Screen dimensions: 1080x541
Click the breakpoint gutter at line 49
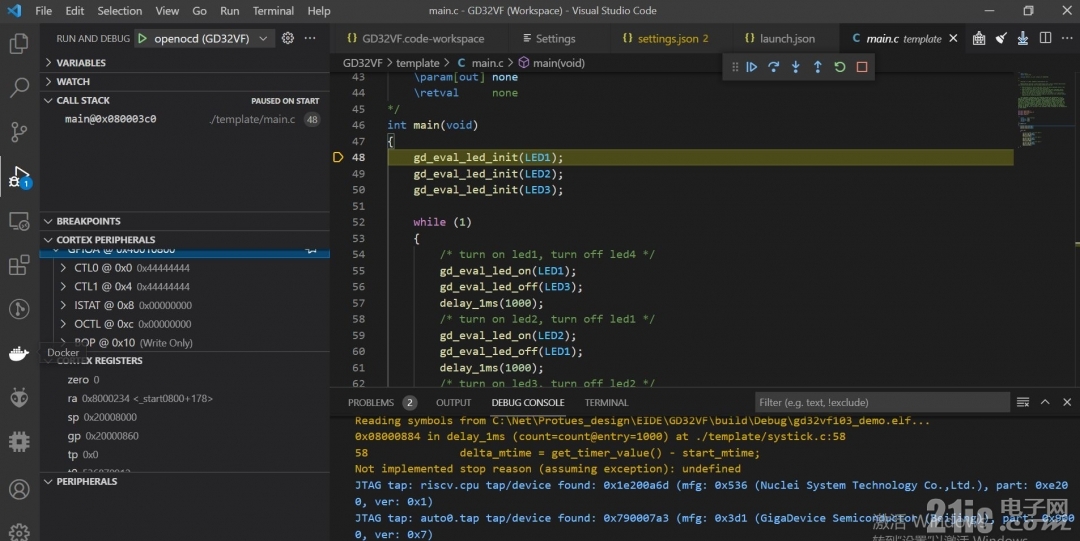tap(338, 174)
